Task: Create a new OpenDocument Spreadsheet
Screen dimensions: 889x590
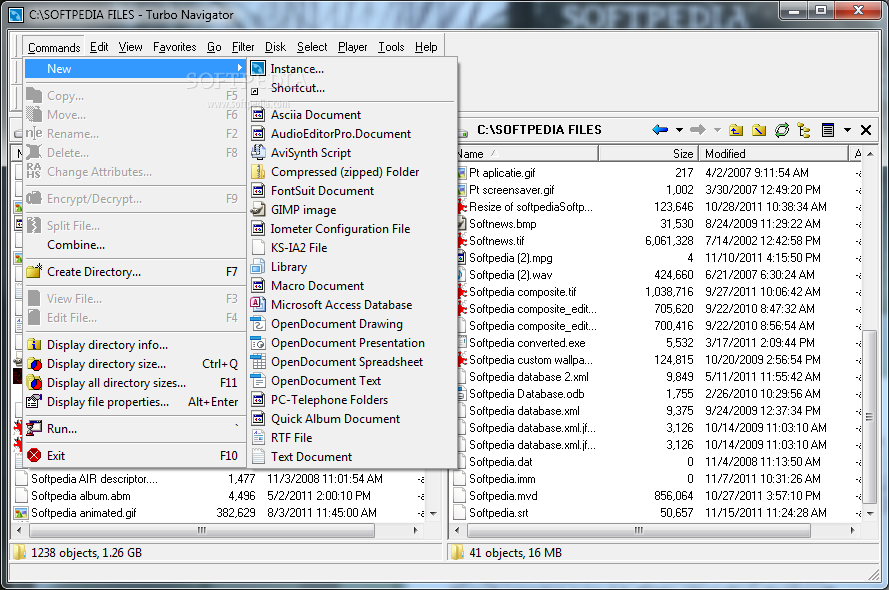Action: click(x=352, y=362)
